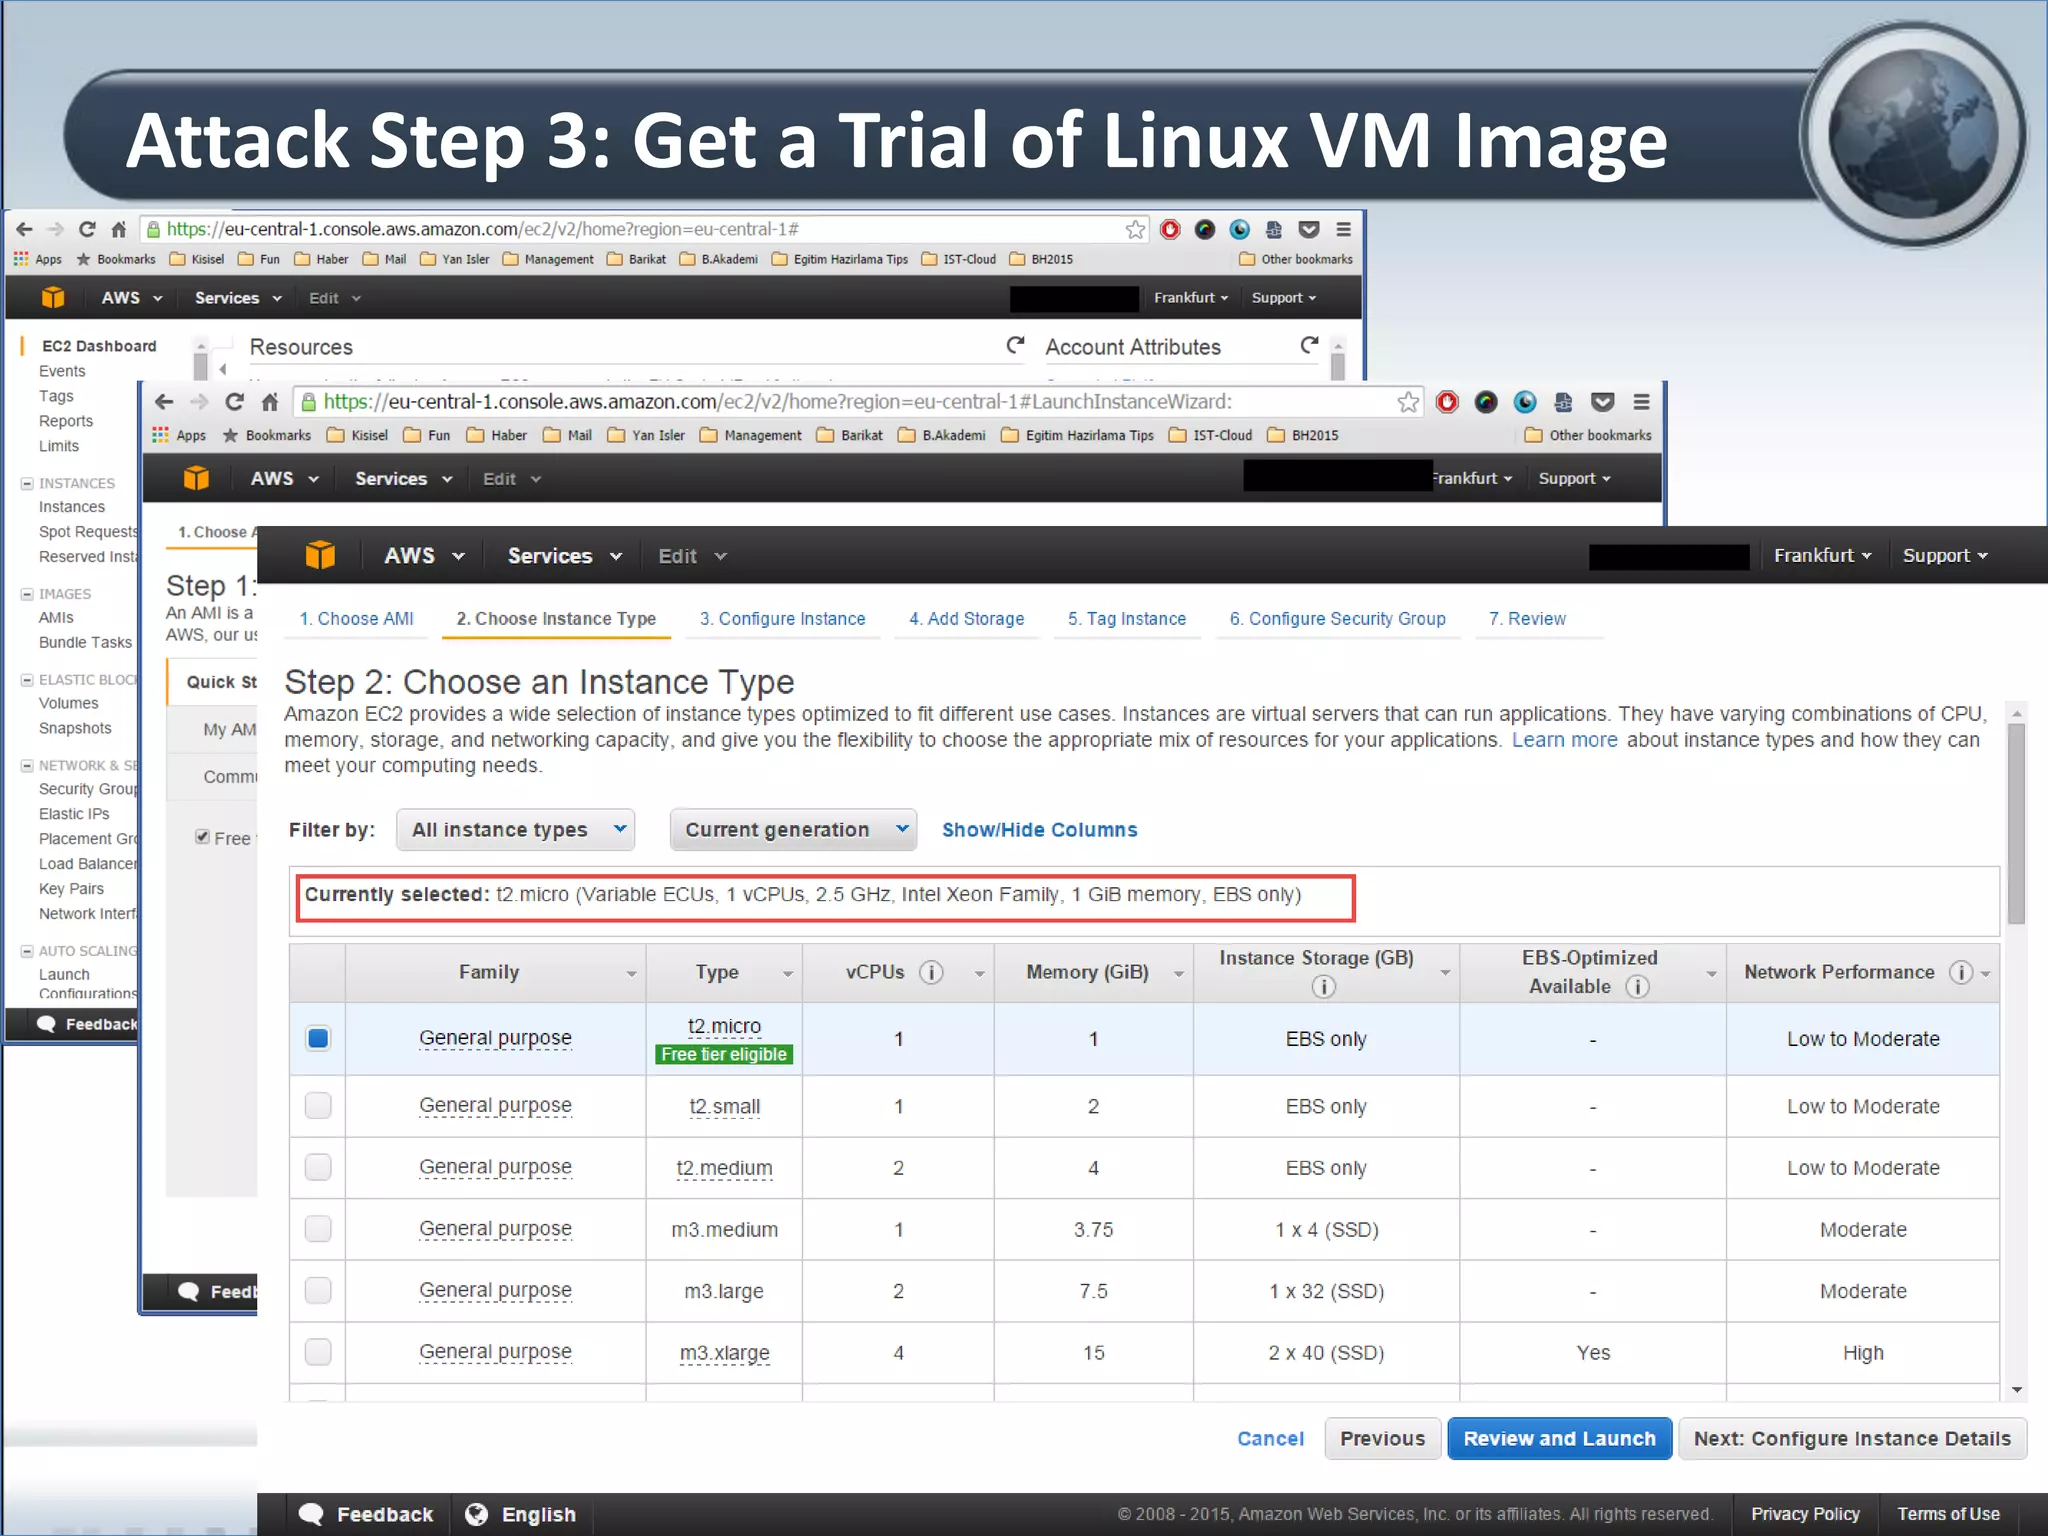This screenshot has width=2048, height=1536.
Task: Click Show/Hide Columns link
Action: [1039, 830]
